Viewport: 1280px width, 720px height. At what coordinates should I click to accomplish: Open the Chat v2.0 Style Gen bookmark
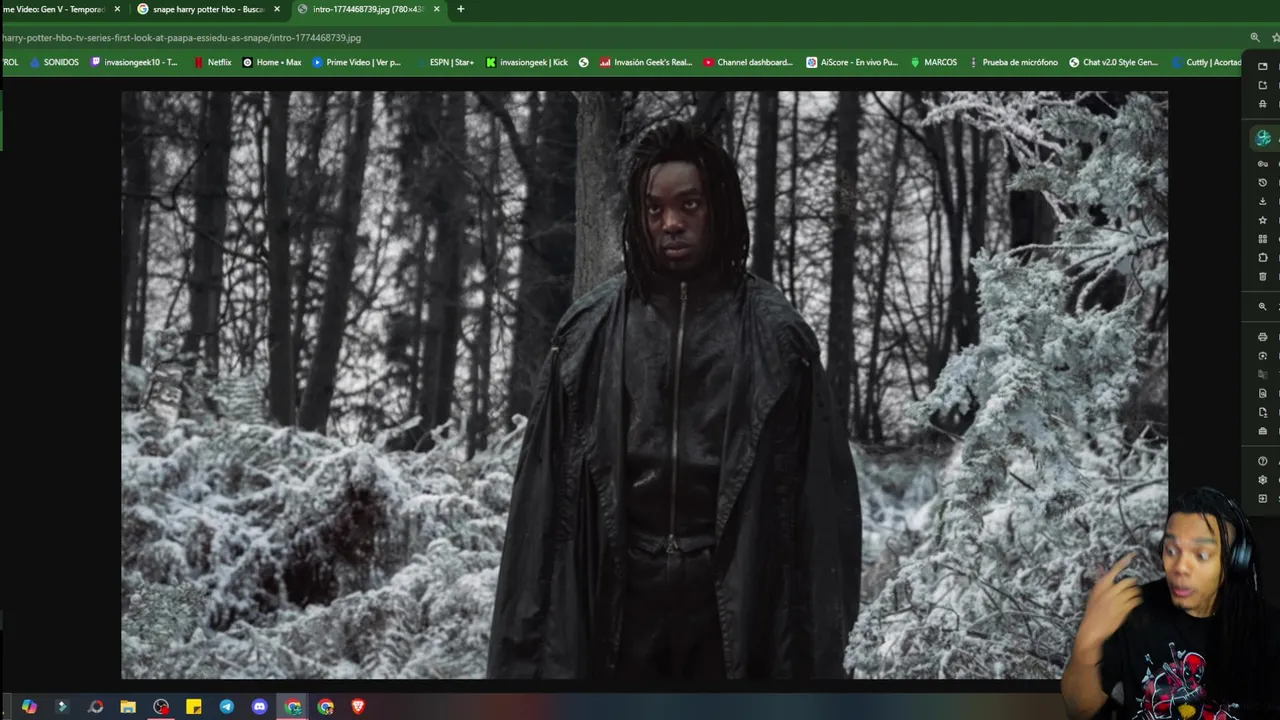(1113, 62)
